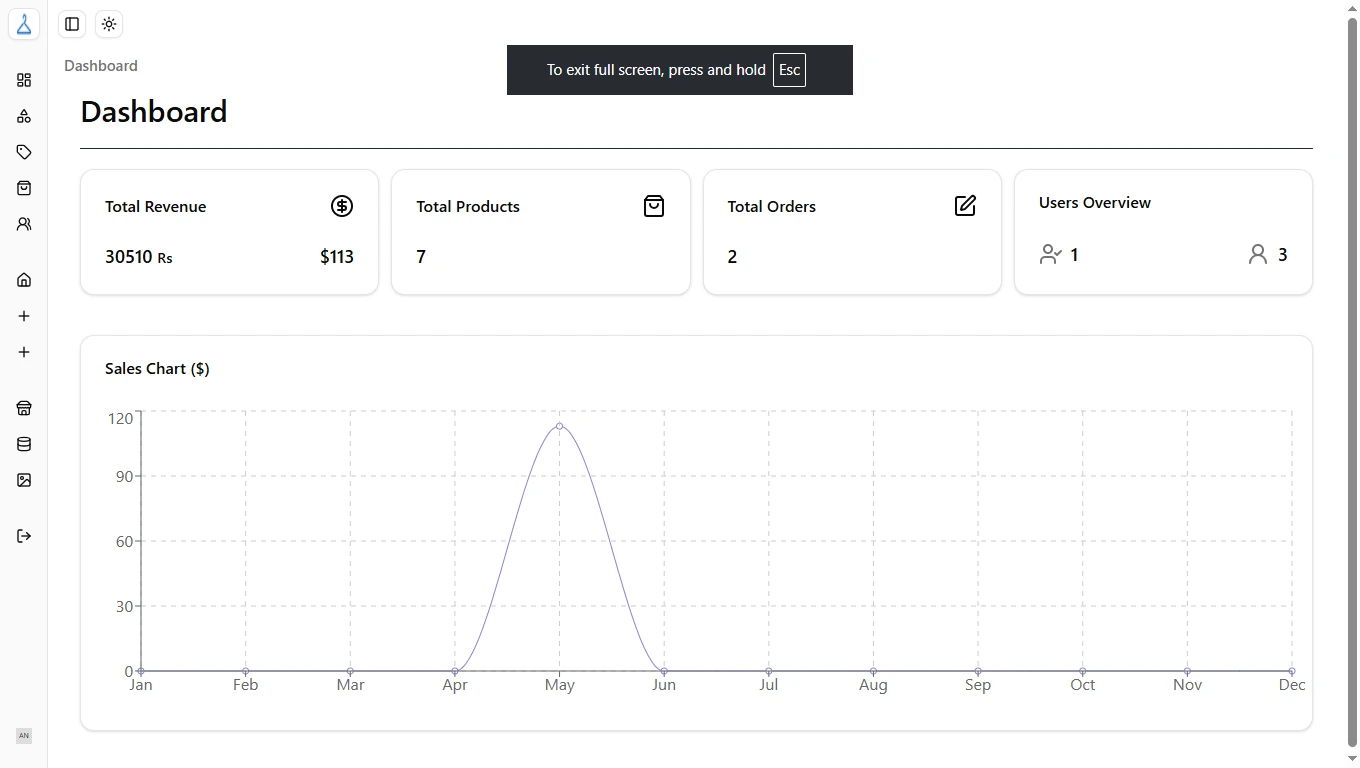
Task: Open the database icon in sidebar
Action: pos(24,444)
